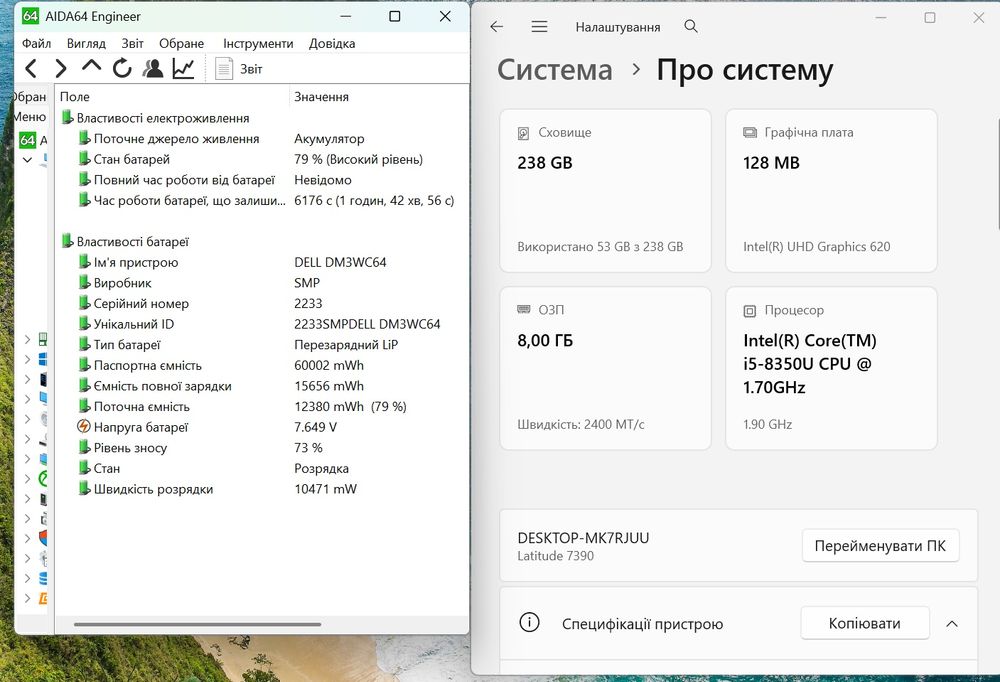
Task: Click the ОЗП memory chip icon
Action: (524, 310)
